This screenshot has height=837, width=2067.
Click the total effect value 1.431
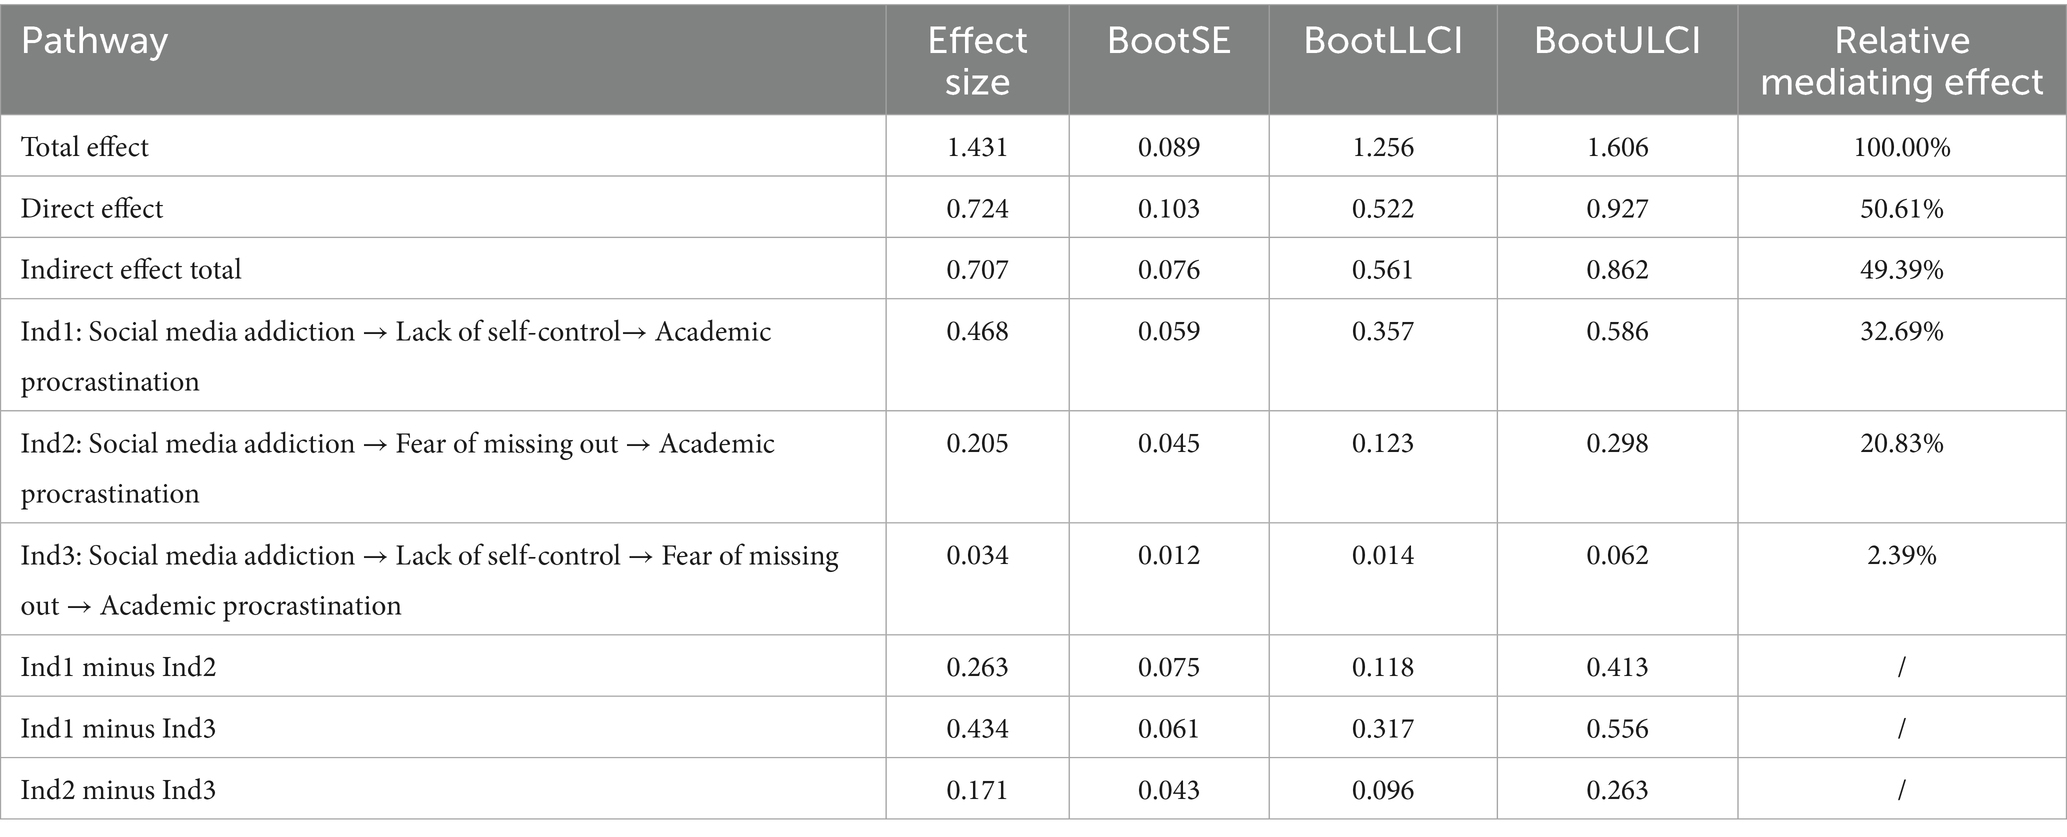click(977, 147)
